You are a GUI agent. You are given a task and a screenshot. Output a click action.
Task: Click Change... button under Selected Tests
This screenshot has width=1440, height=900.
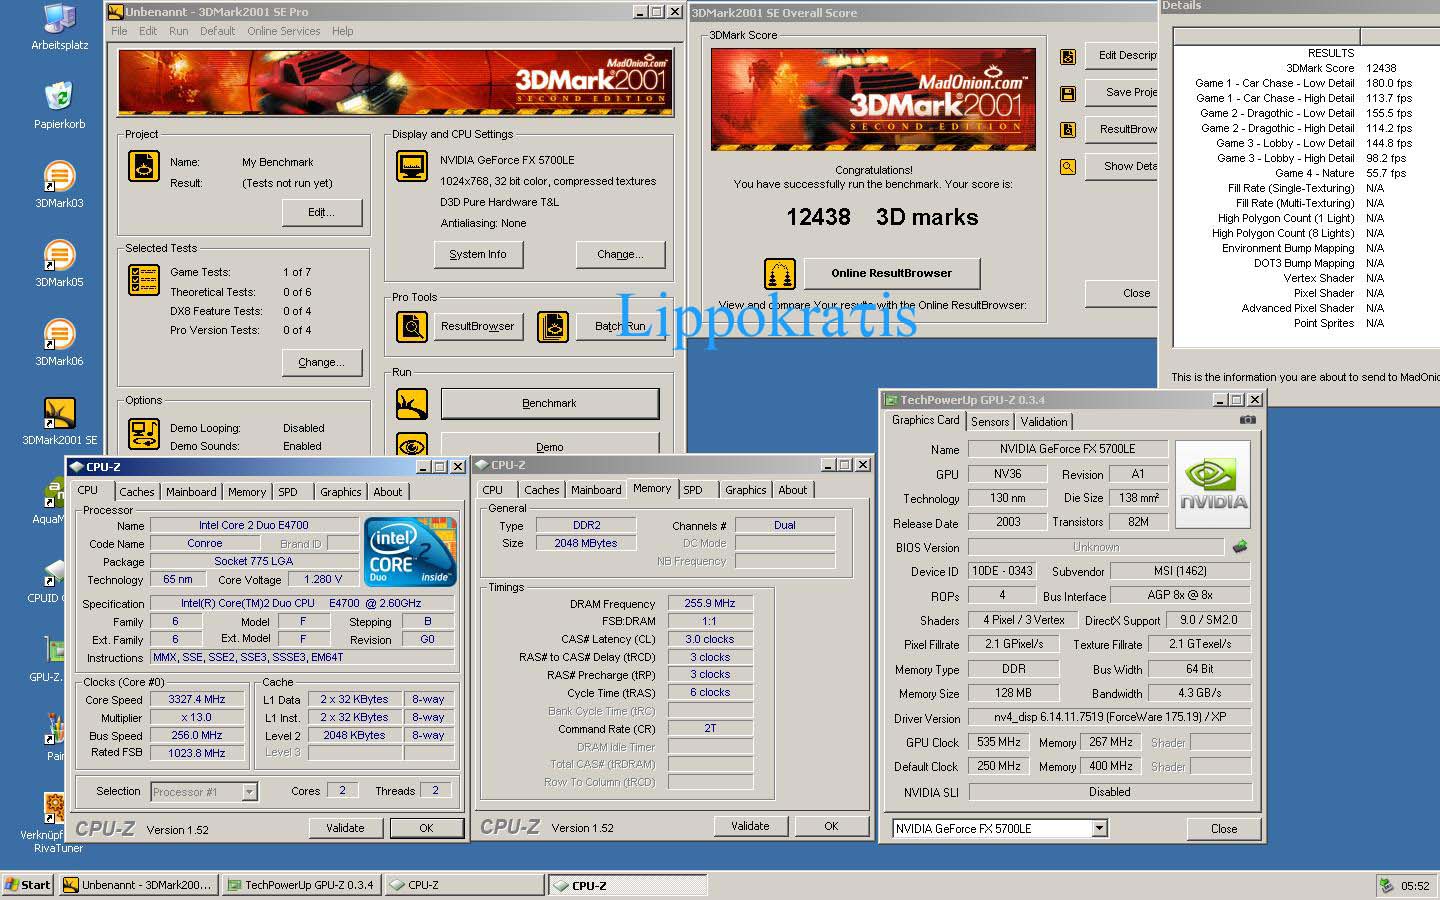tap(321, 362)
